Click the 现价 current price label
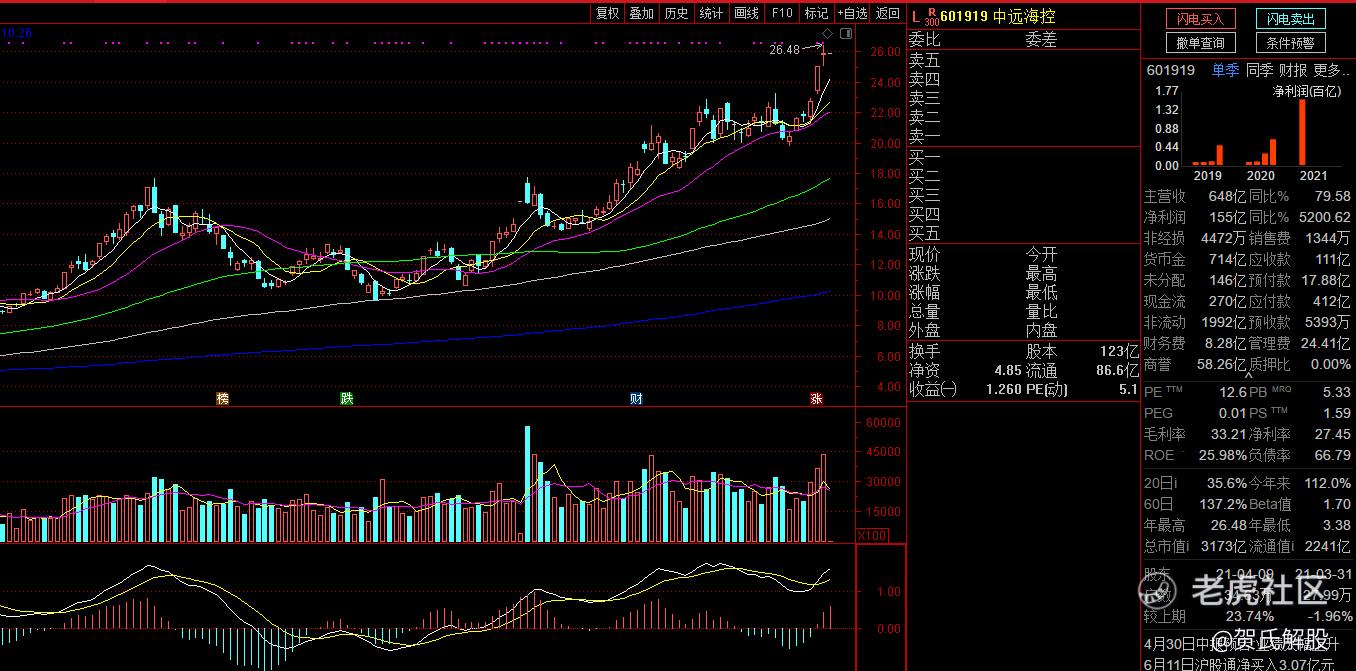 [924, 255]
